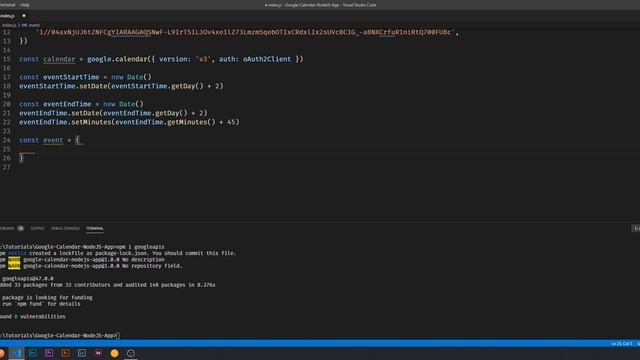Screen dimensions: 640x360
Task: Click the refresh token string on line 12
Action: click(x=245, y=32)
